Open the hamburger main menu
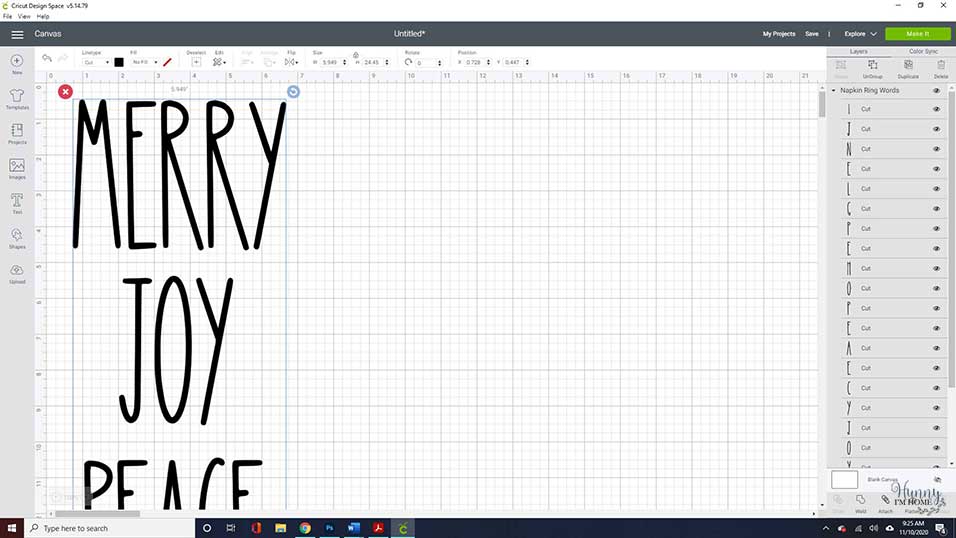Screen dimensions: 956x538 [17, 34]
